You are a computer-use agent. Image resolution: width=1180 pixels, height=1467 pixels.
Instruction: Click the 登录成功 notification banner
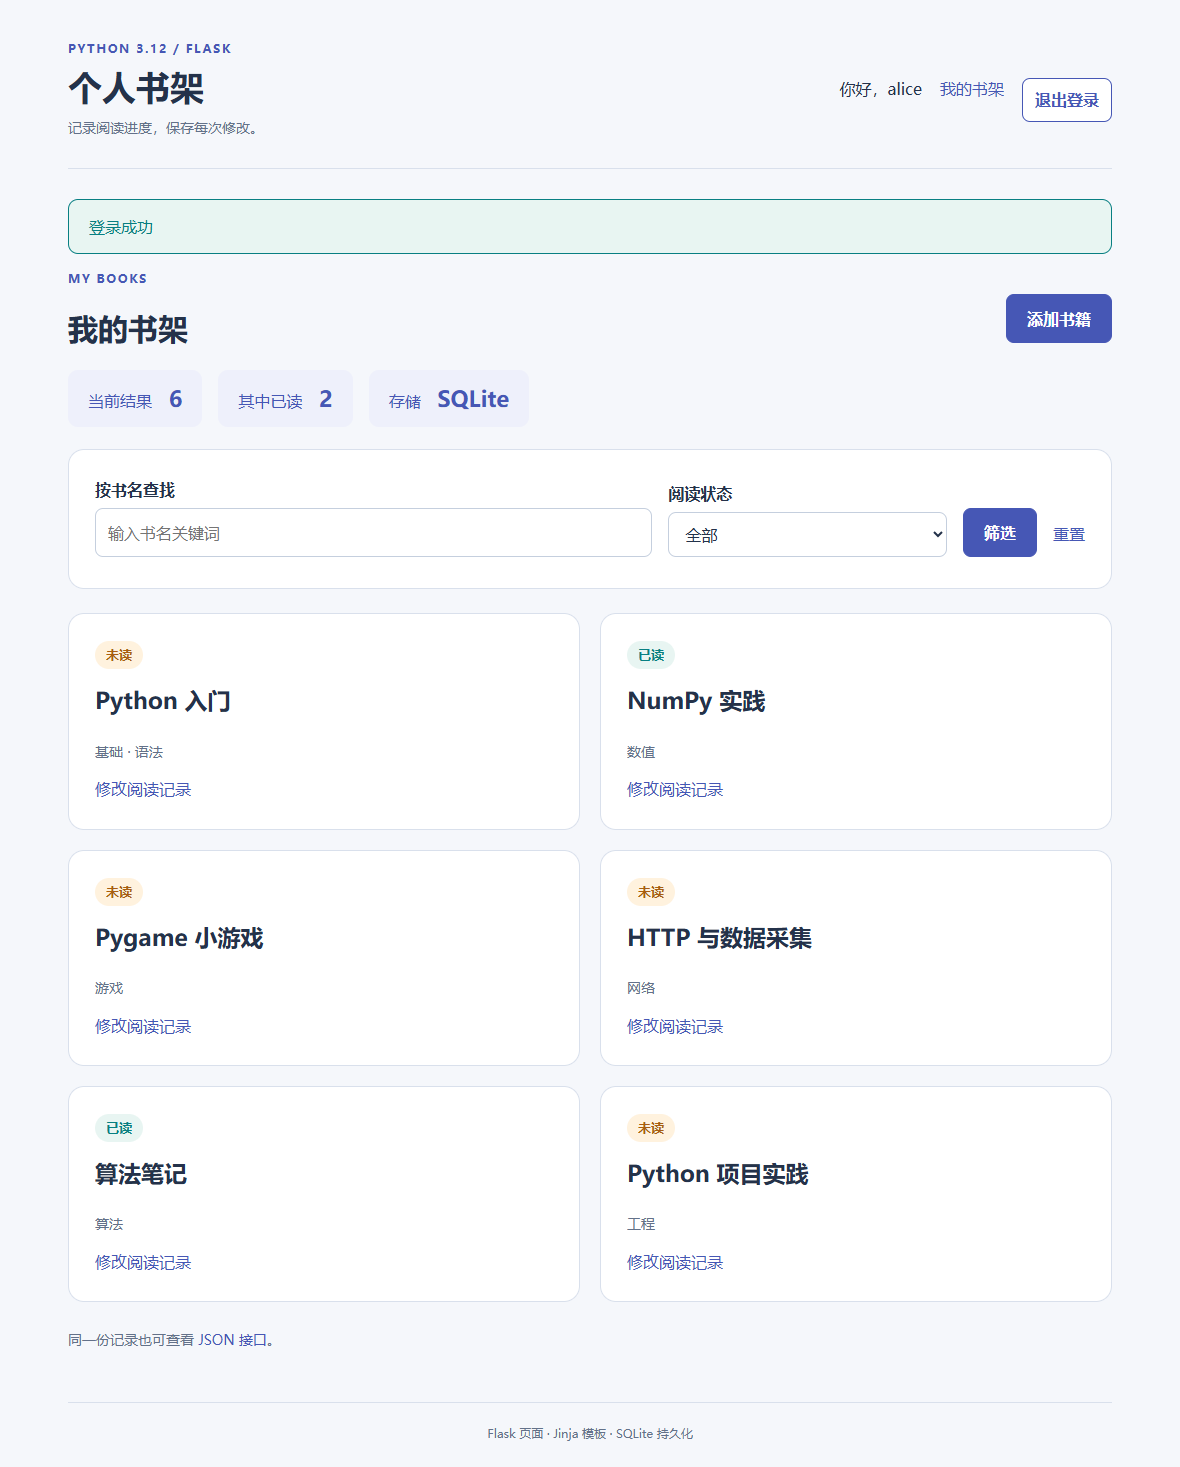[x=589, y=227]
